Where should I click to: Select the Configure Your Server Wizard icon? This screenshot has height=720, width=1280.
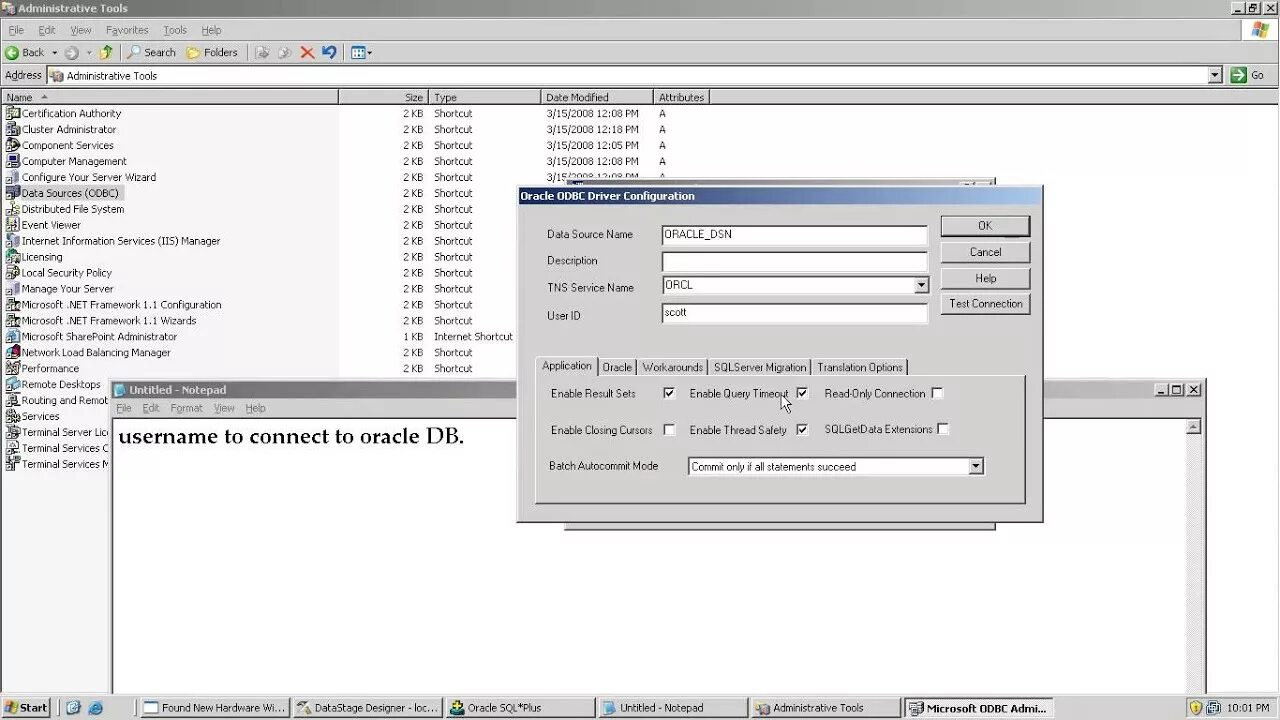(13, 177)
